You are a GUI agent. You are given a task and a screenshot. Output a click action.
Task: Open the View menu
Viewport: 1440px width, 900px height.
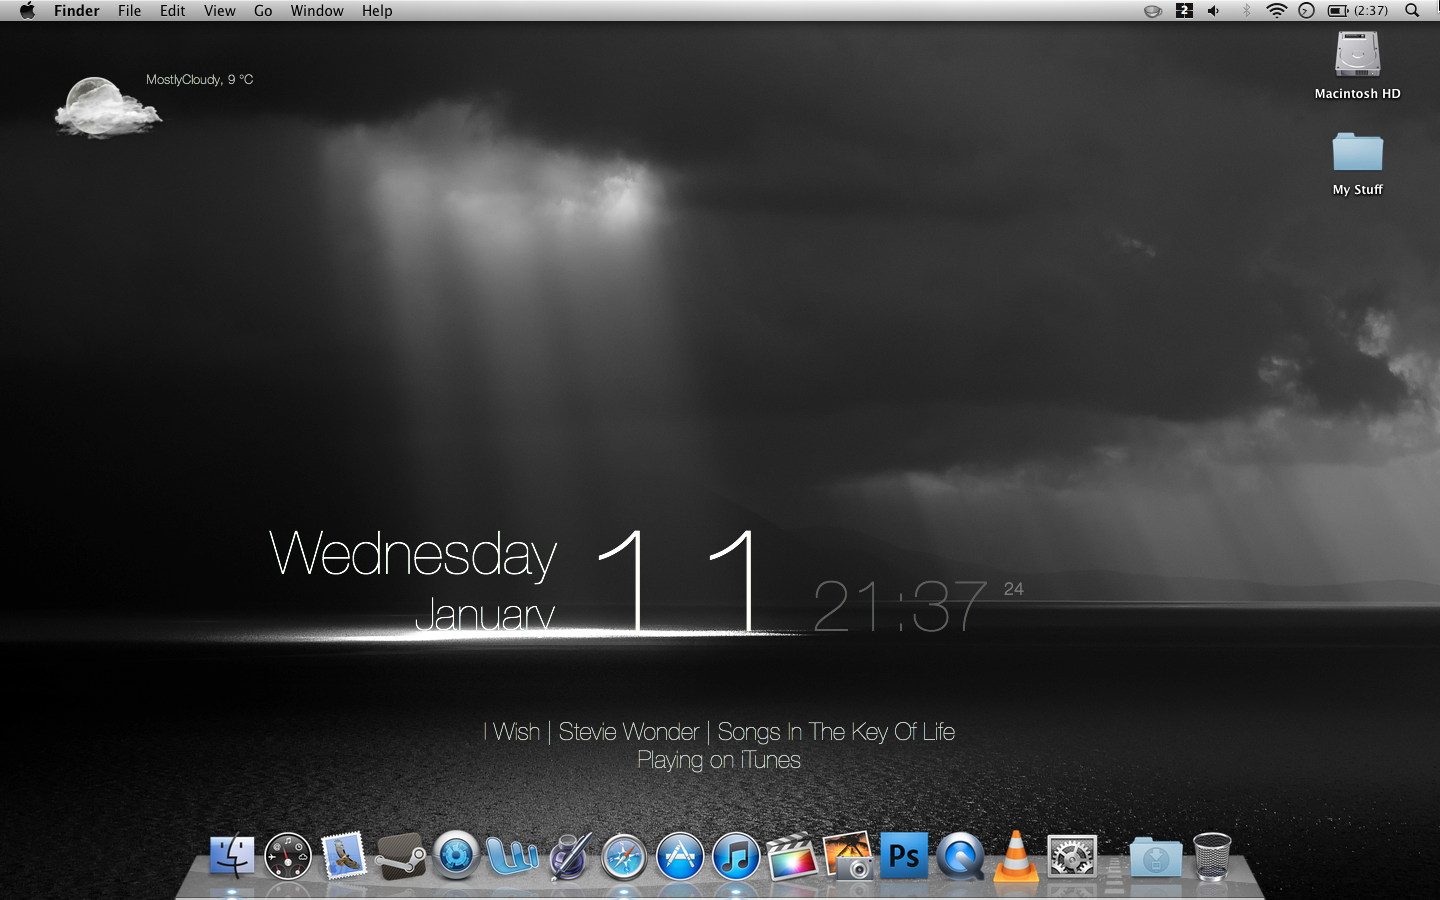pyautogui.click(x=219, y=11)
